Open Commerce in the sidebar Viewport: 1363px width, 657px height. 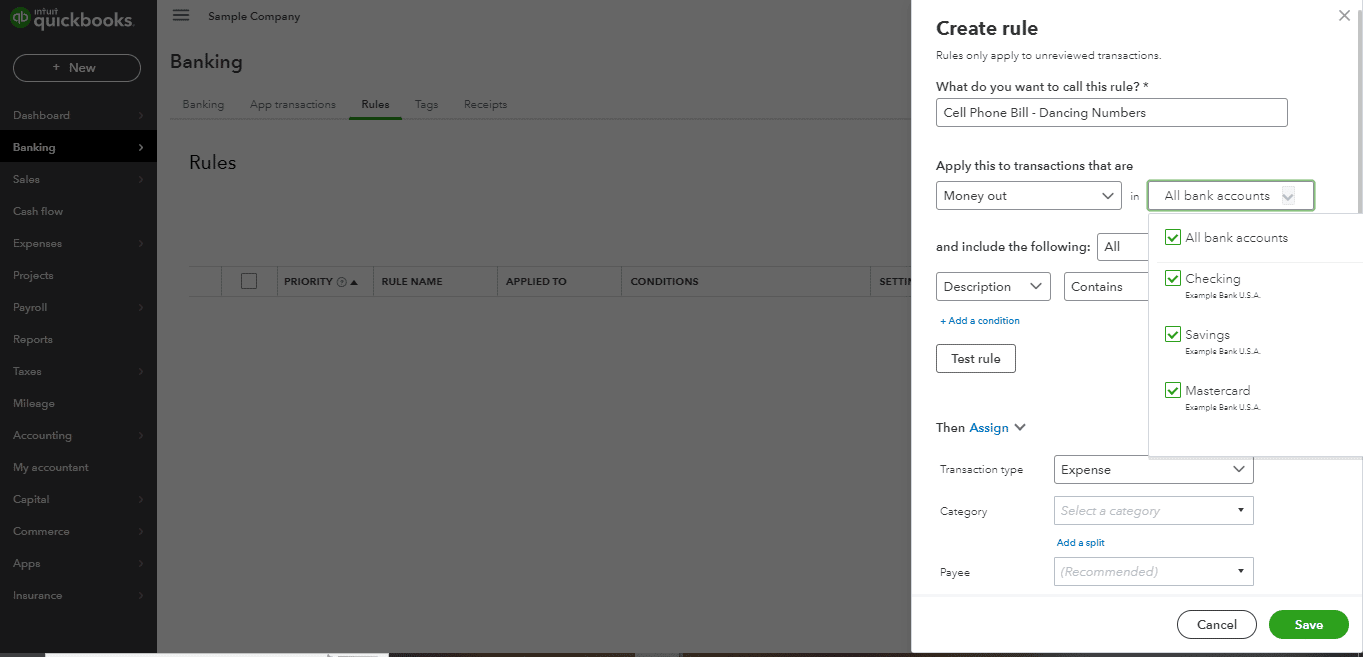point(78,531)
